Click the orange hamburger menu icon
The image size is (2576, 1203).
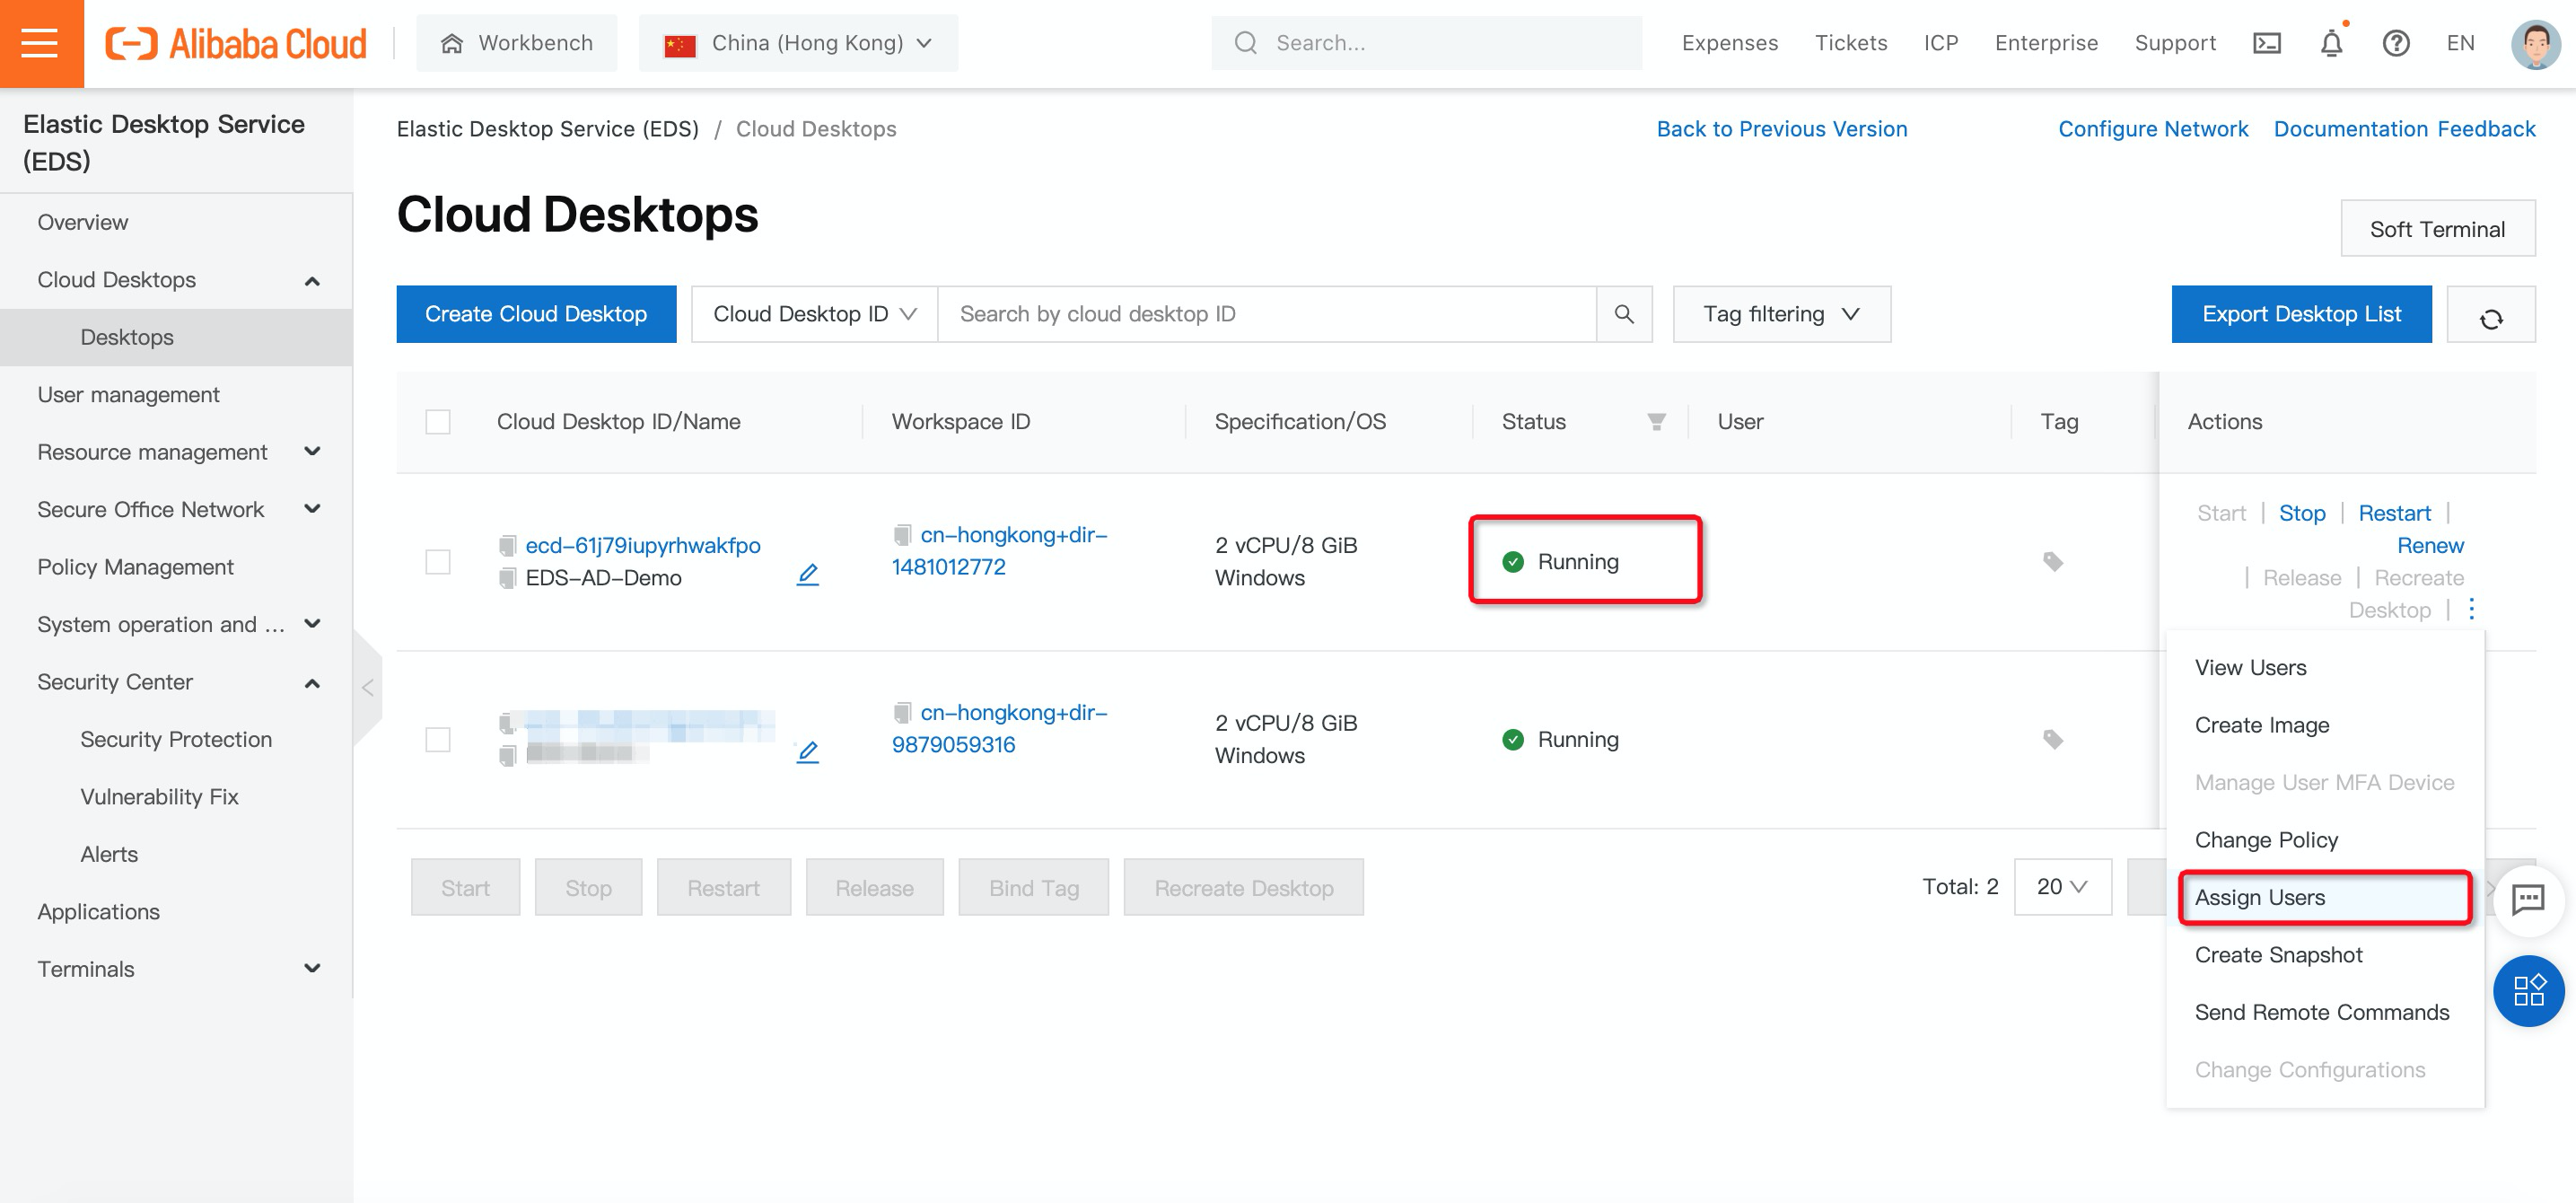click(40, 43)
